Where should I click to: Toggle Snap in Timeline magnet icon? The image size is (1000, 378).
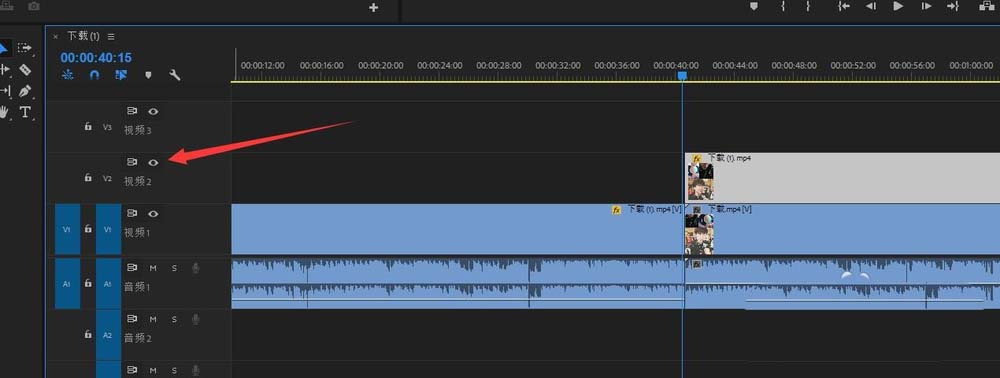pos(94,75)
